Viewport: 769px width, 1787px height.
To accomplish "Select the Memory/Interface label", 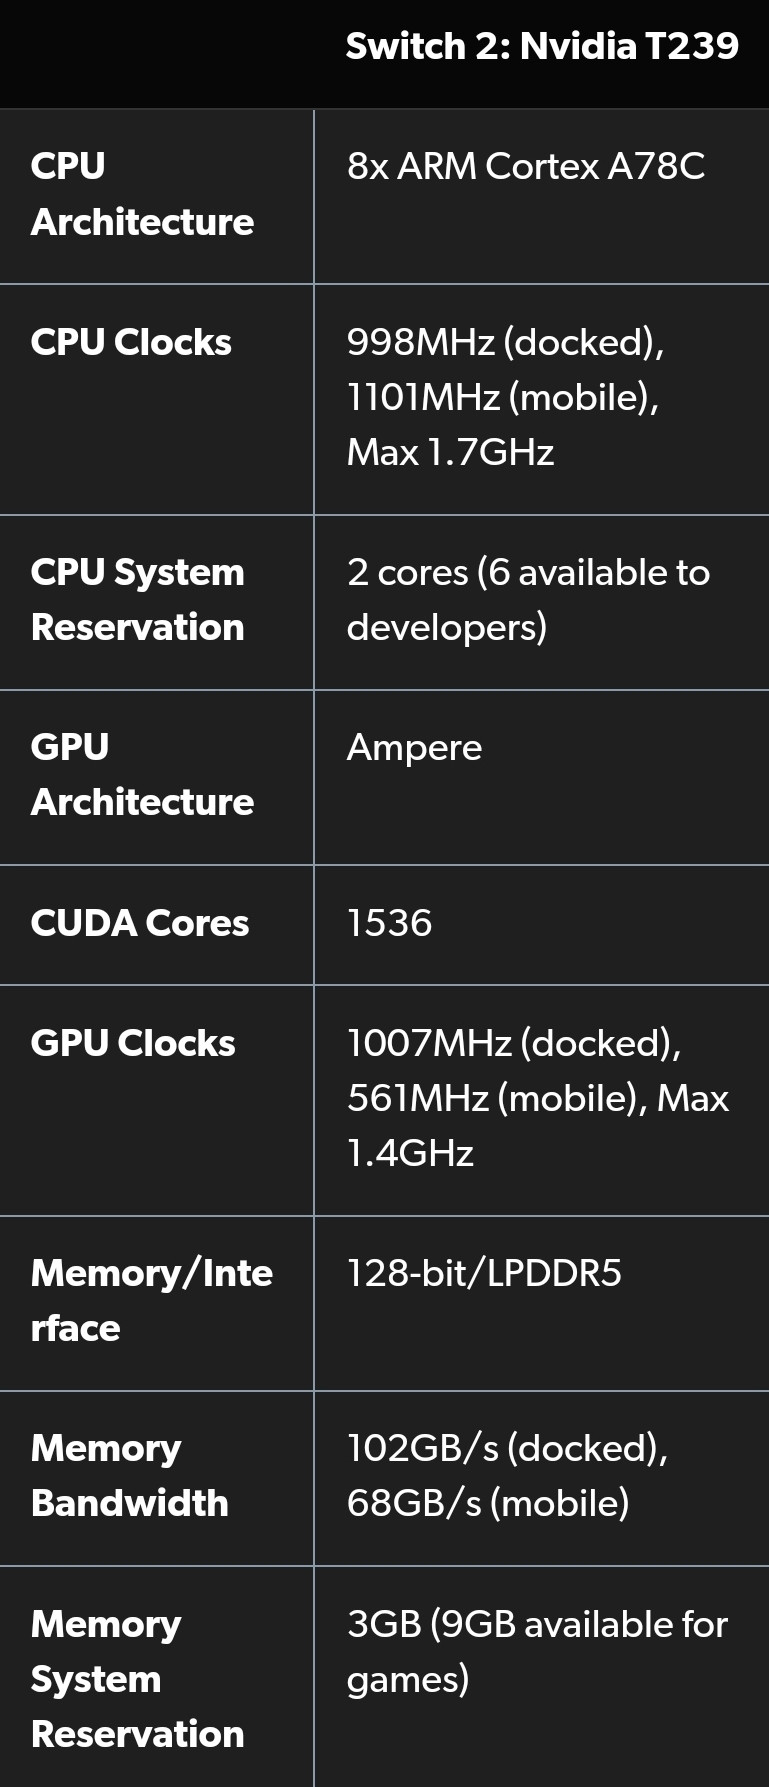I will (x=152, y=1301).
